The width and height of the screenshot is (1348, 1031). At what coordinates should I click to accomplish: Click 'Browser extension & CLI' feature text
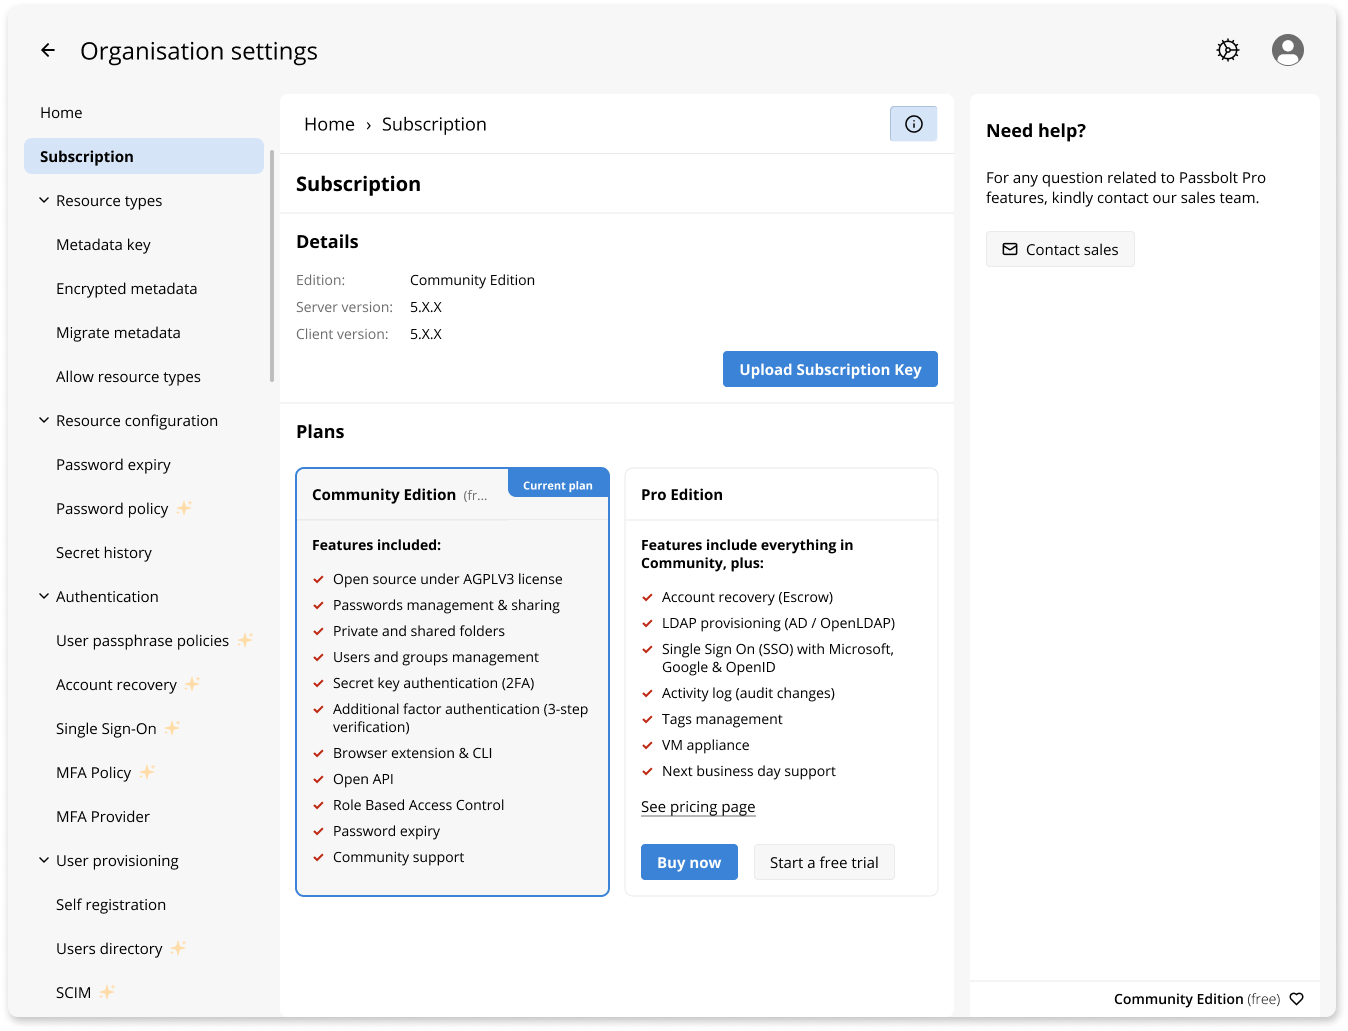tap(412, 753)
